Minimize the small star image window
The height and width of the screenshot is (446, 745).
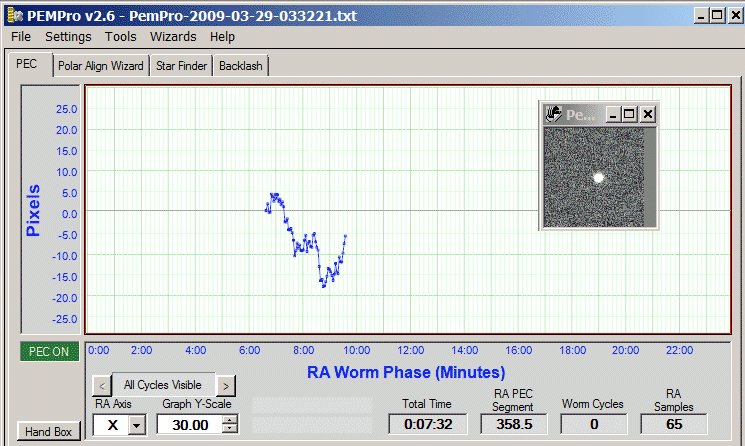(613, 114)
